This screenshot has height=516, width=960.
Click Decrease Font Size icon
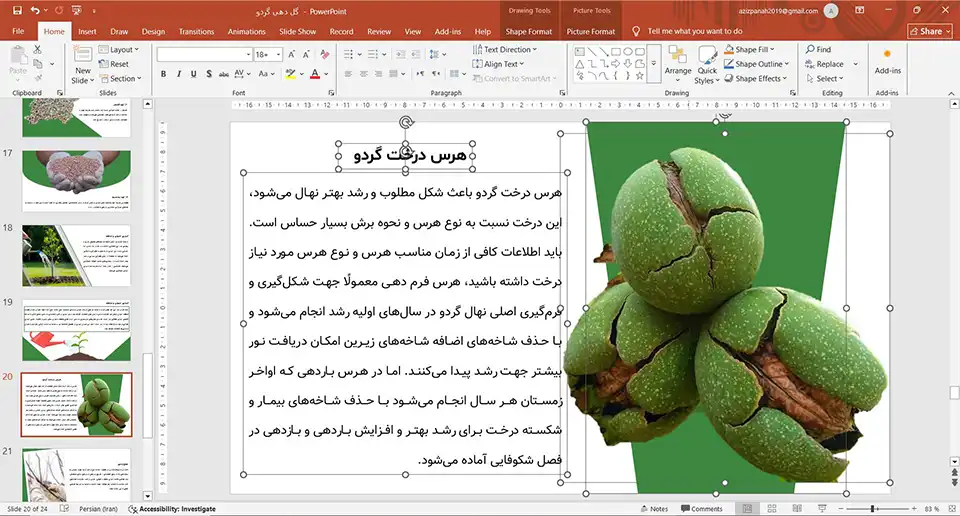(x=307, y=54)
